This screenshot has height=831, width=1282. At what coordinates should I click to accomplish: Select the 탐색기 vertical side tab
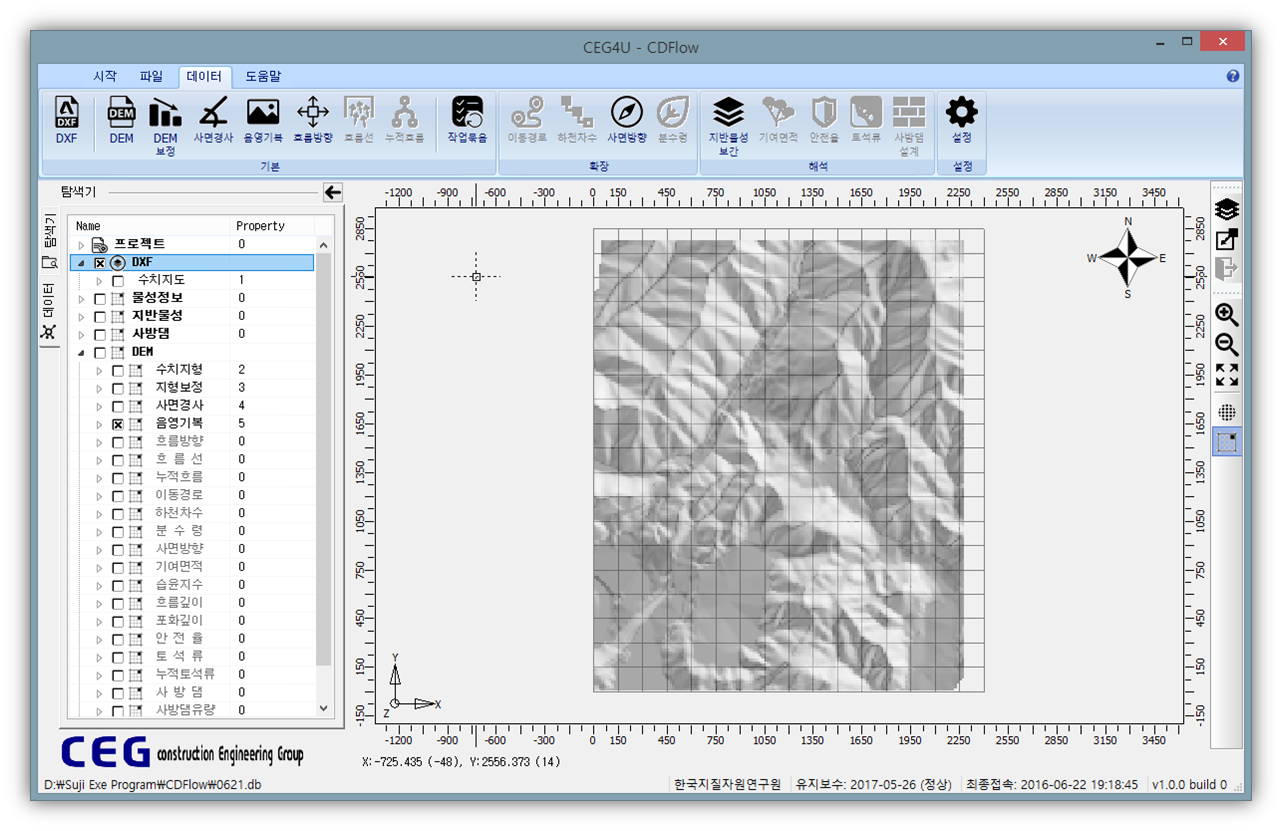tap(48, 241)
